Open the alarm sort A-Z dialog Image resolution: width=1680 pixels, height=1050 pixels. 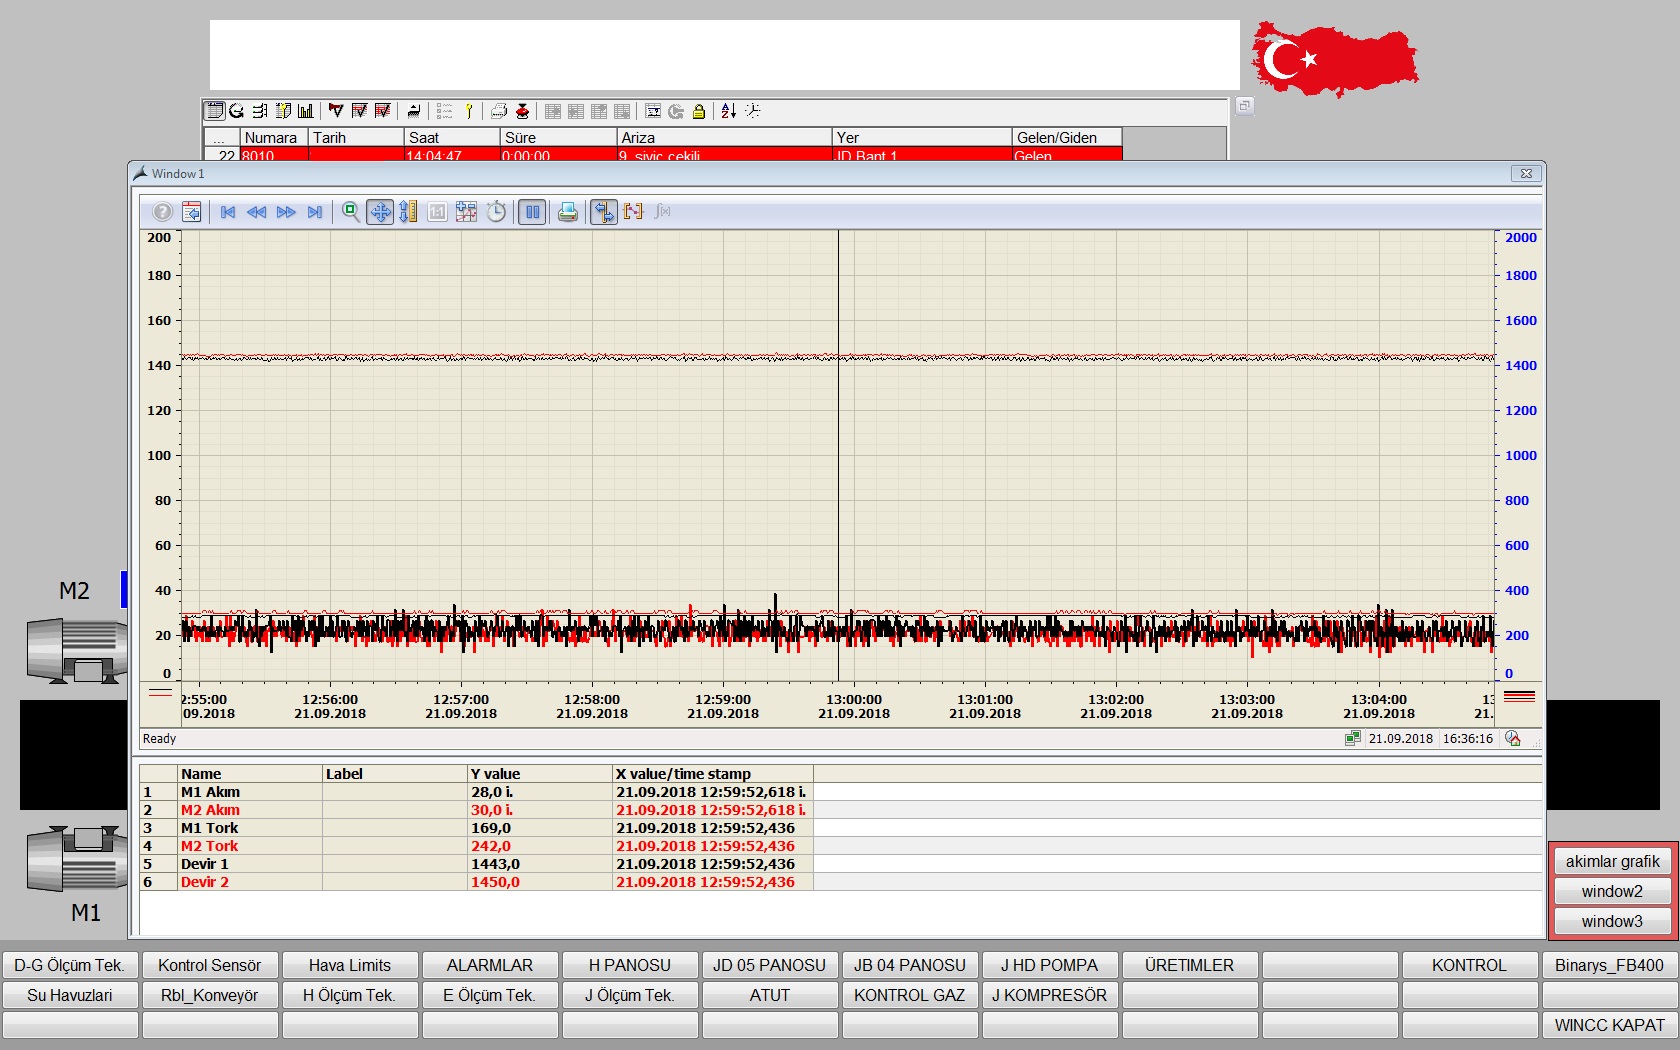pyautogui.click(x=729, y=111)
